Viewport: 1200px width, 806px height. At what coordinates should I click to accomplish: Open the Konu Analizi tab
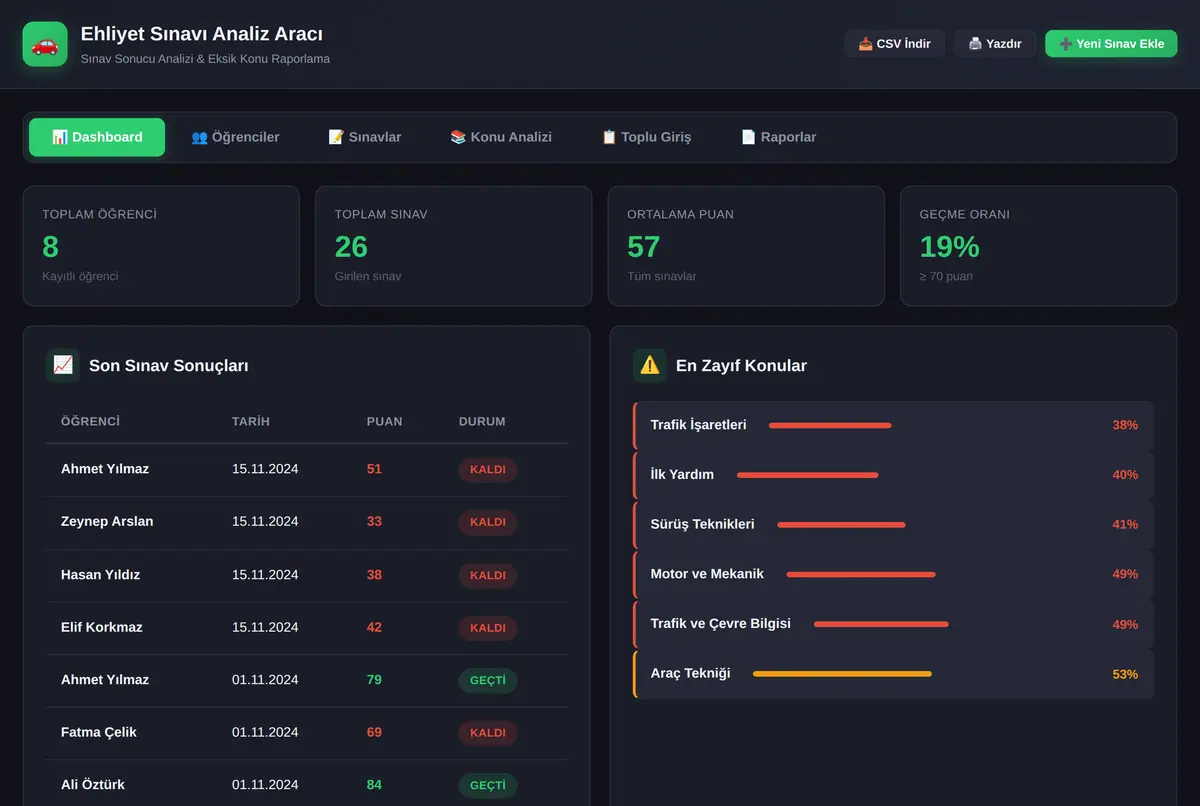click(x=501, y=137)
